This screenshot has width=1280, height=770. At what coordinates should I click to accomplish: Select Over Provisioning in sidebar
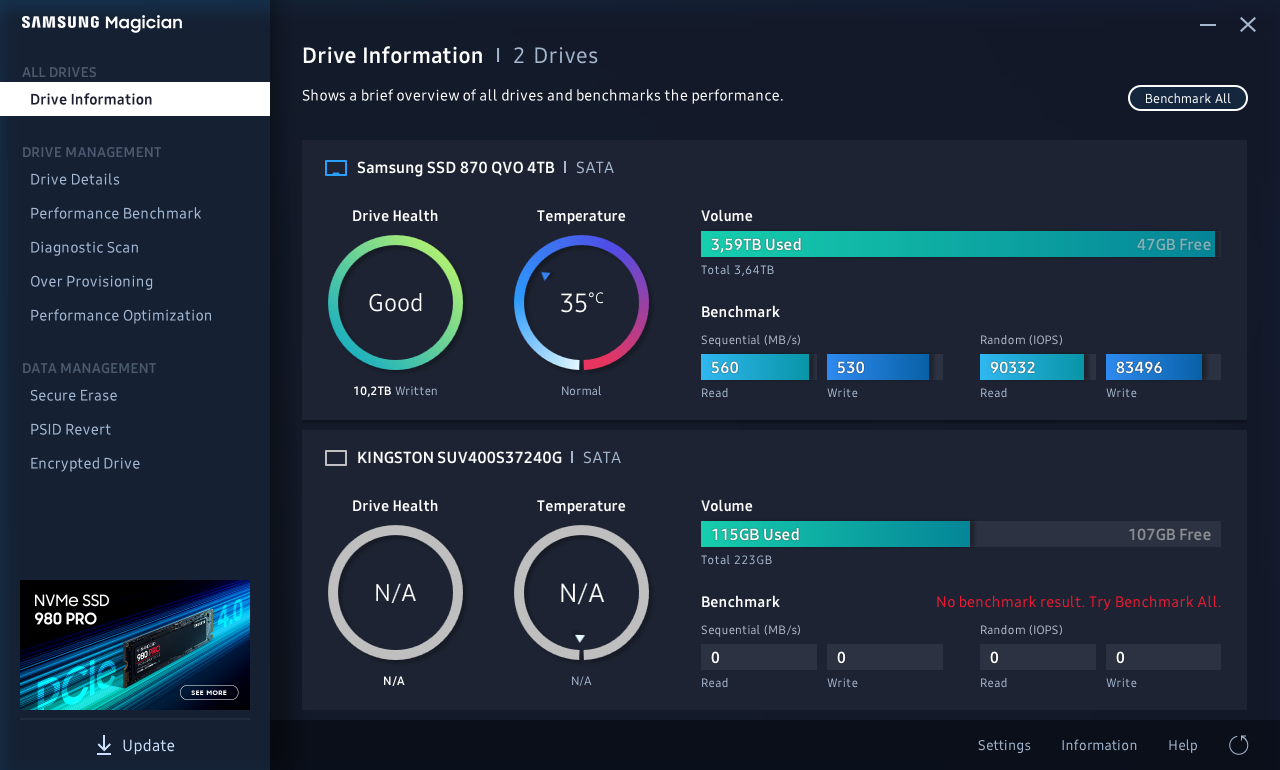click(x=92, y=282)
